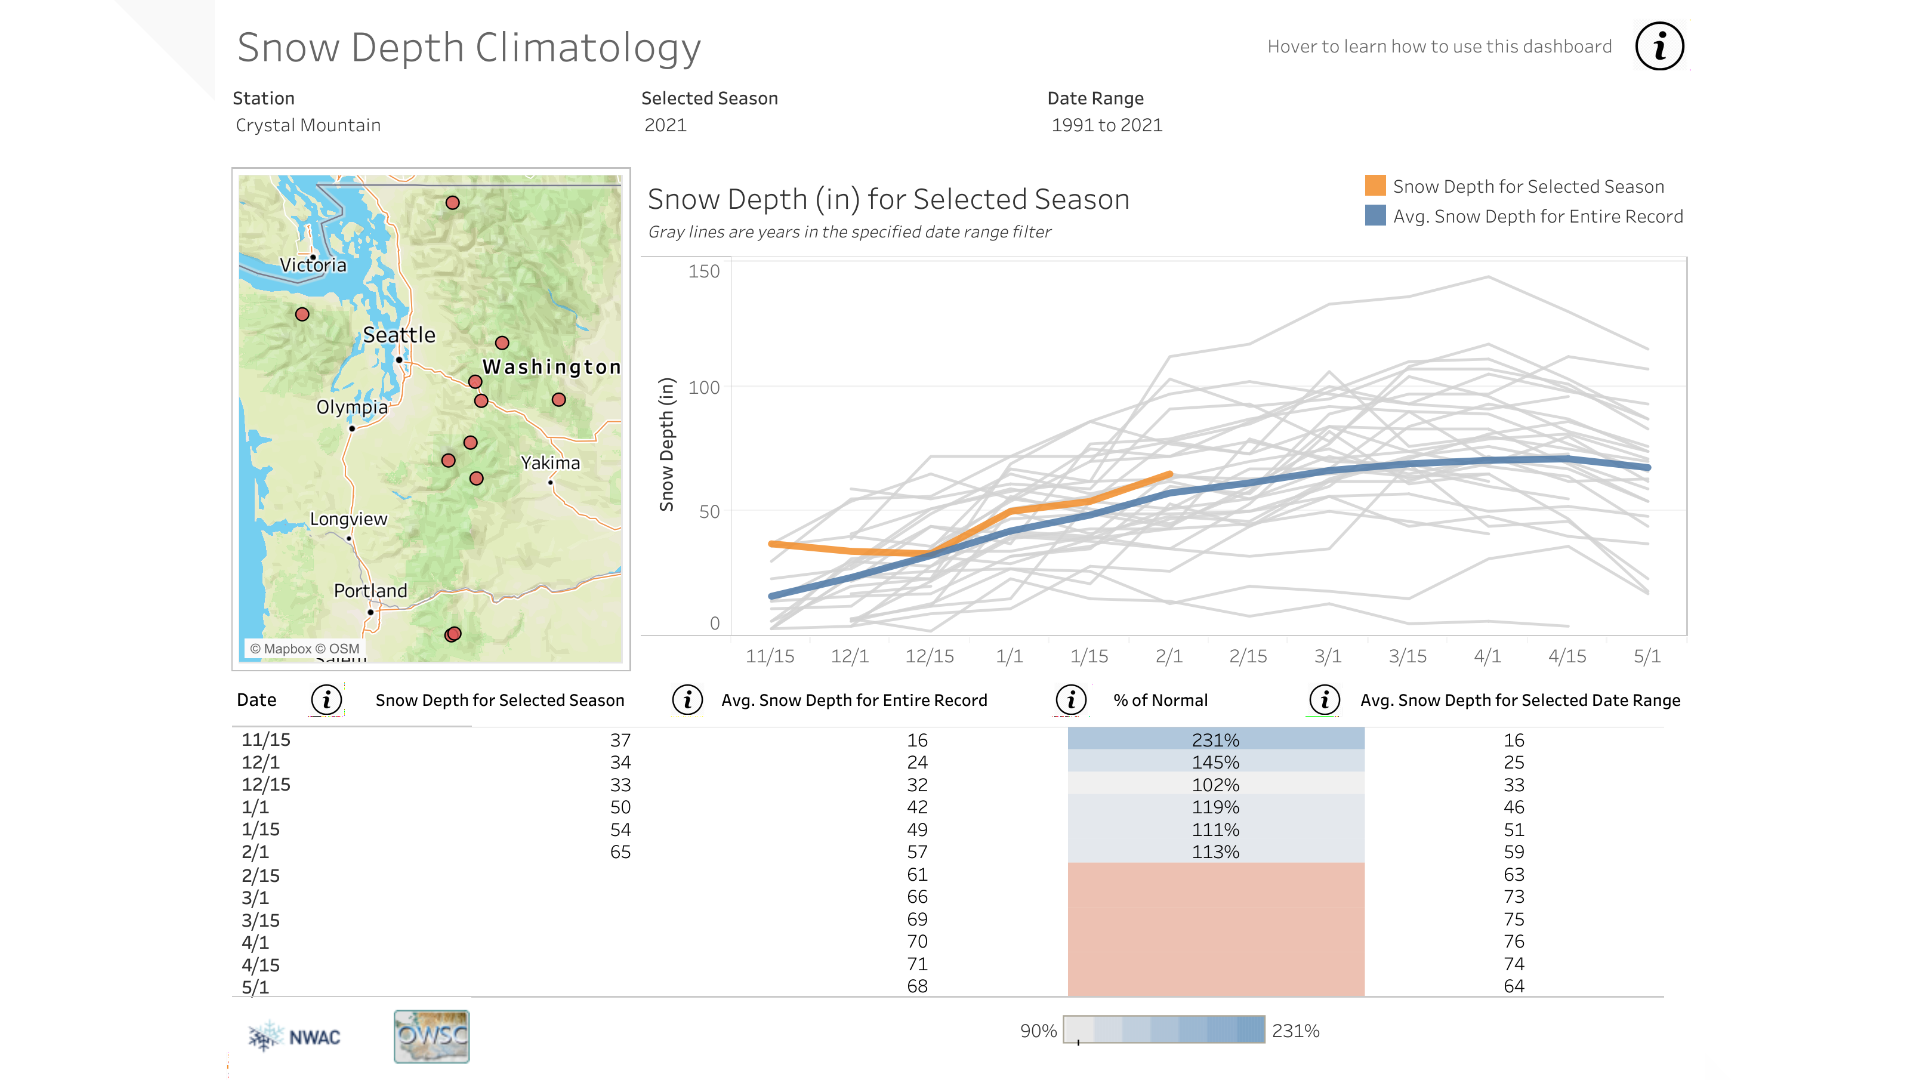Open the Selected Season 2021 filter
1920x1080 pixels.
pos(665,125)
